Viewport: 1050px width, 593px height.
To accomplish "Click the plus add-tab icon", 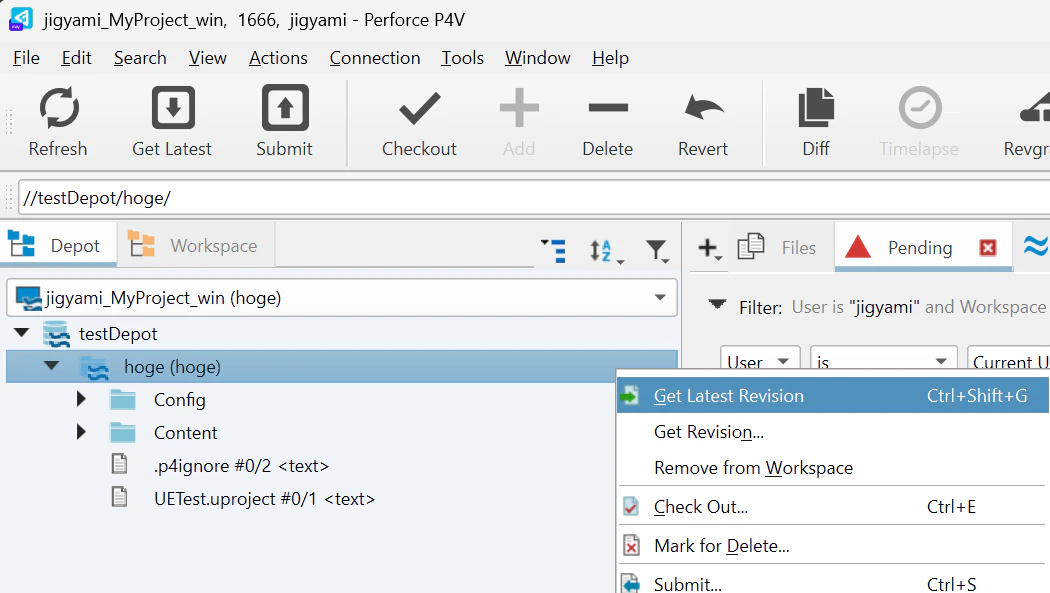I will pyautogui.click(x=709, y=248).
